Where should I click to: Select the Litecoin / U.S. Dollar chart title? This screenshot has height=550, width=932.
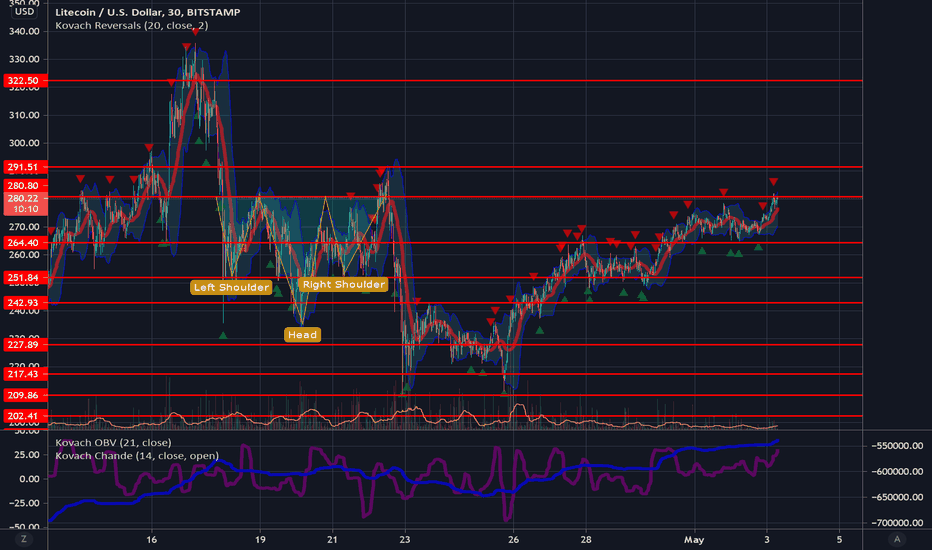[147, 12]
